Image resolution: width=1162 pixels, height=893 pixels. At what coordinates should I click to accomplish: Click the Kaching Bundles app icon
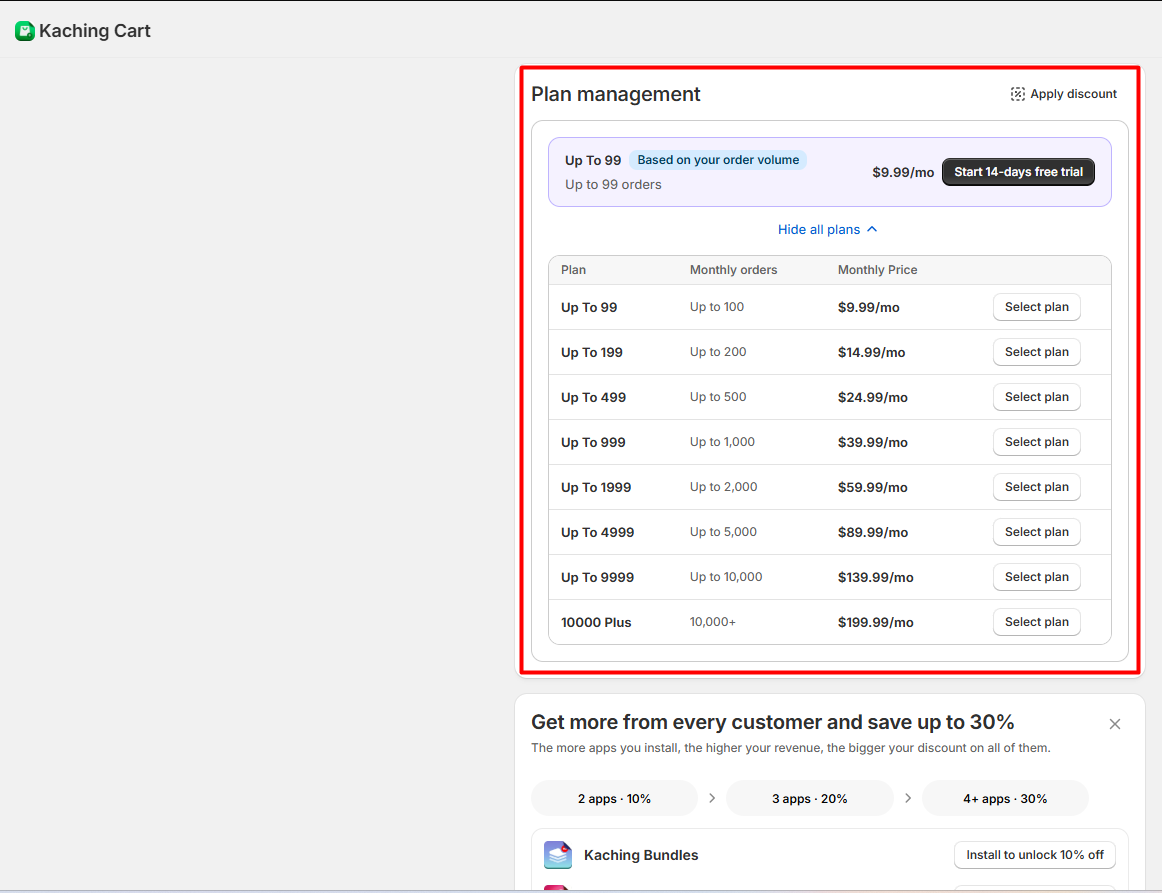coord(558,854)
